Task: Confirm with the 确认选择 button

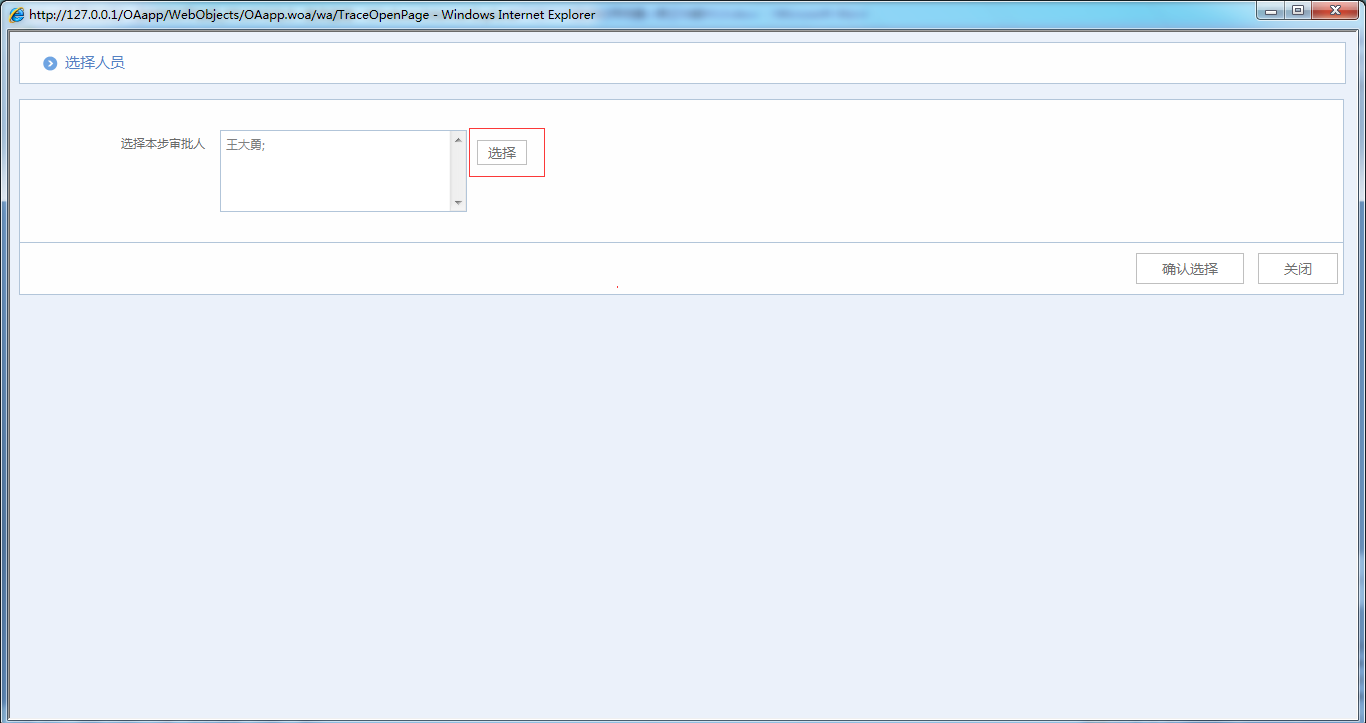Action: coord(1189,269)
